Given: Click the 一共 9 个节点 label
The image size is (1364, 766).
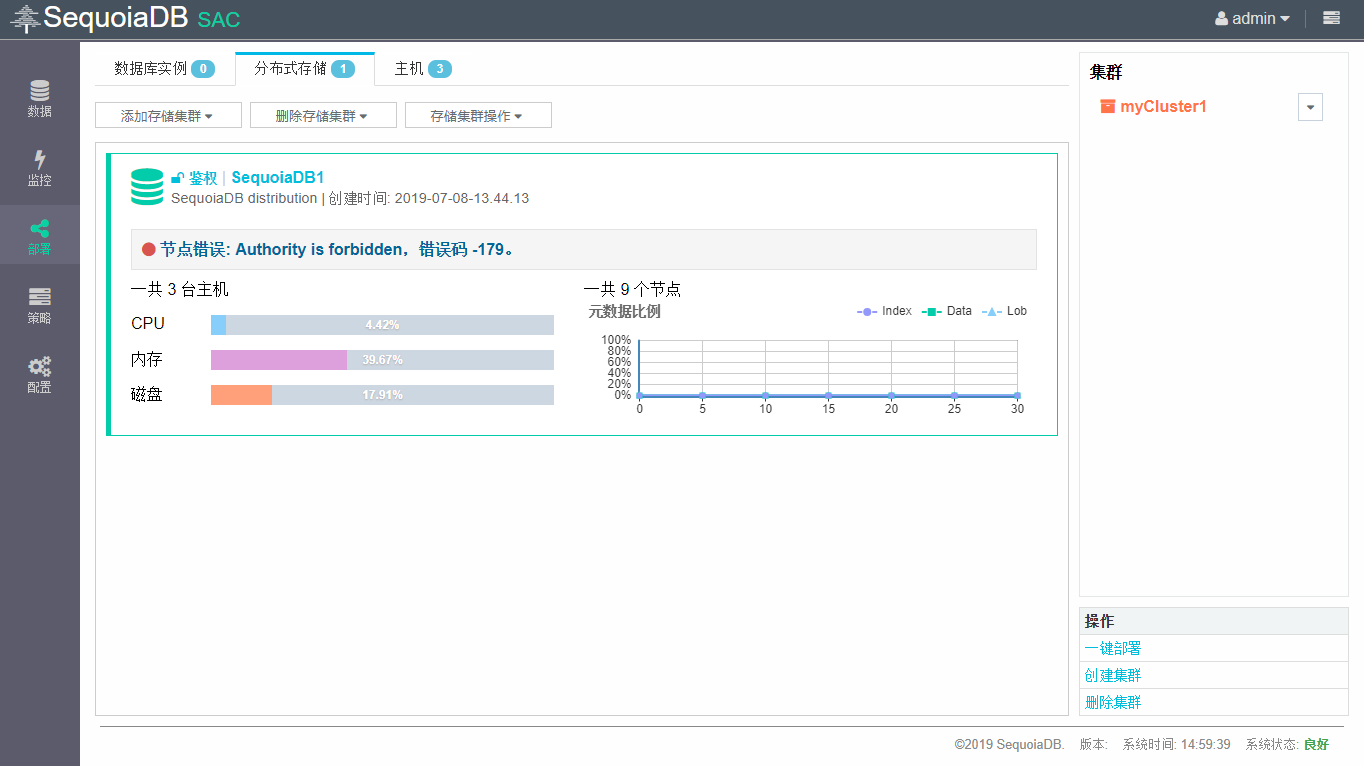Looking at the screenshot, I should pyautogui.click(x=632, y=289).
